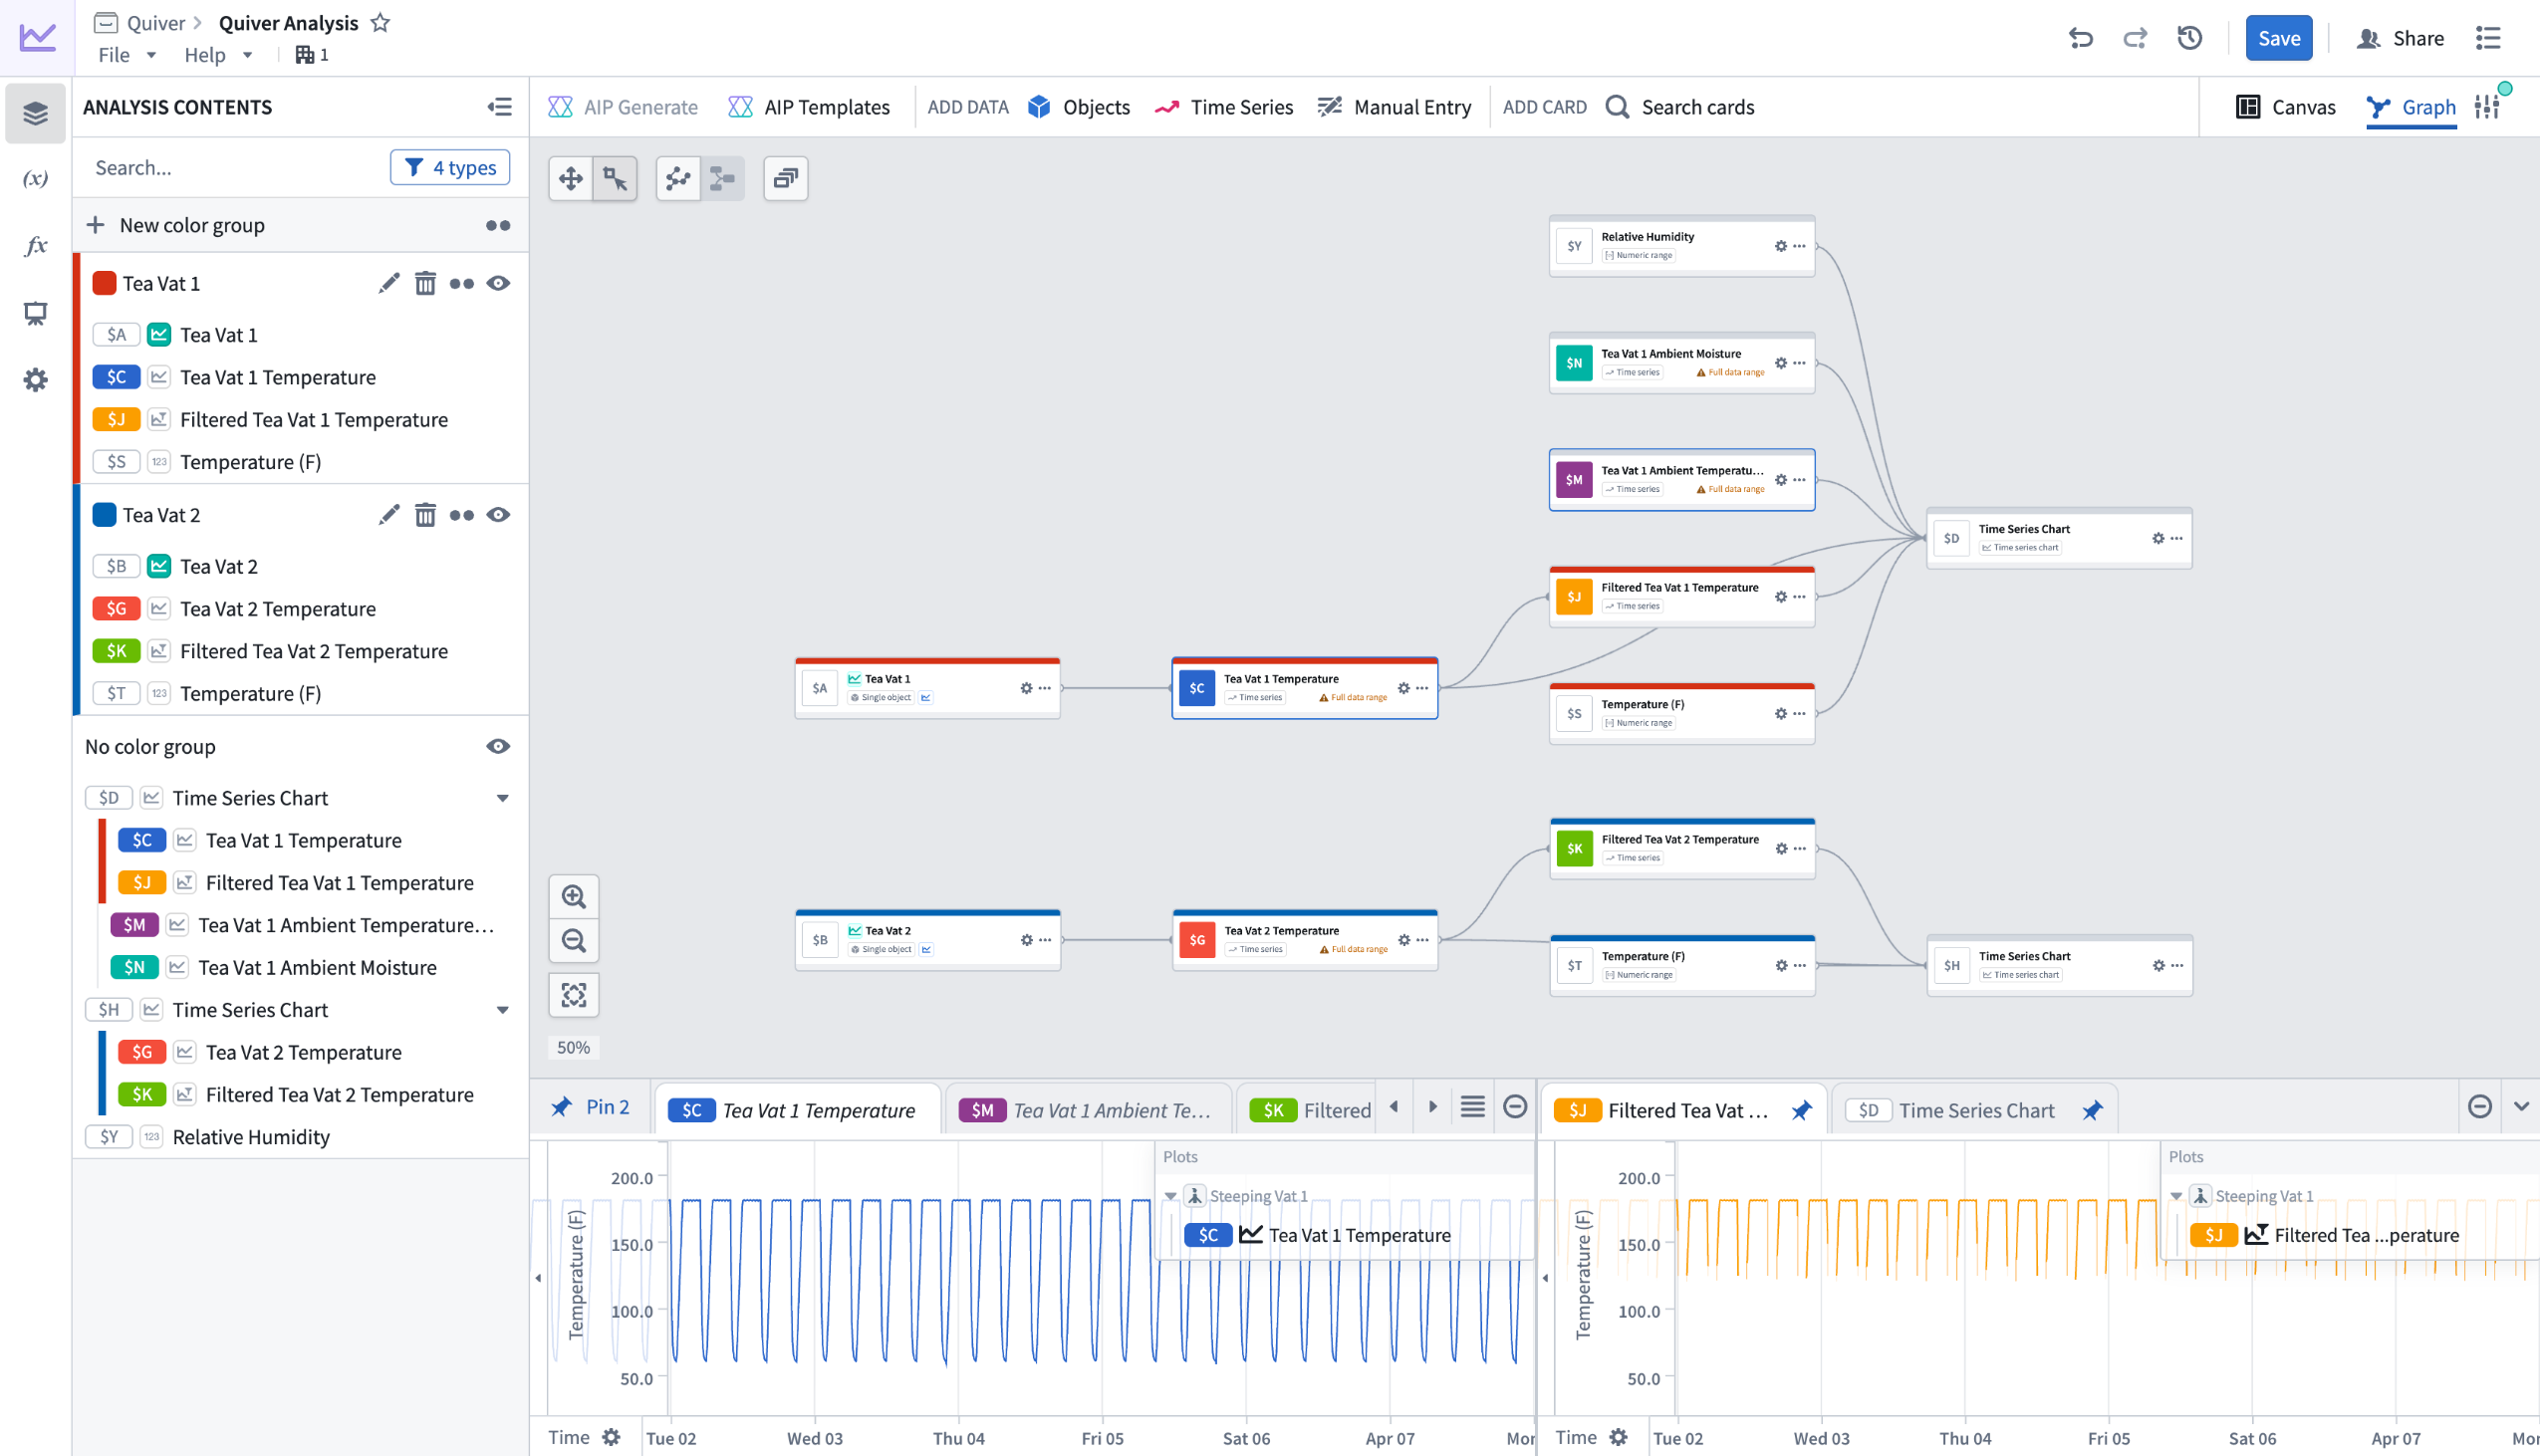Viewport: 2540px width, 1456px height.
Task: Click the undo icon in the top toolbar
Action: [x=2081, y=38]
